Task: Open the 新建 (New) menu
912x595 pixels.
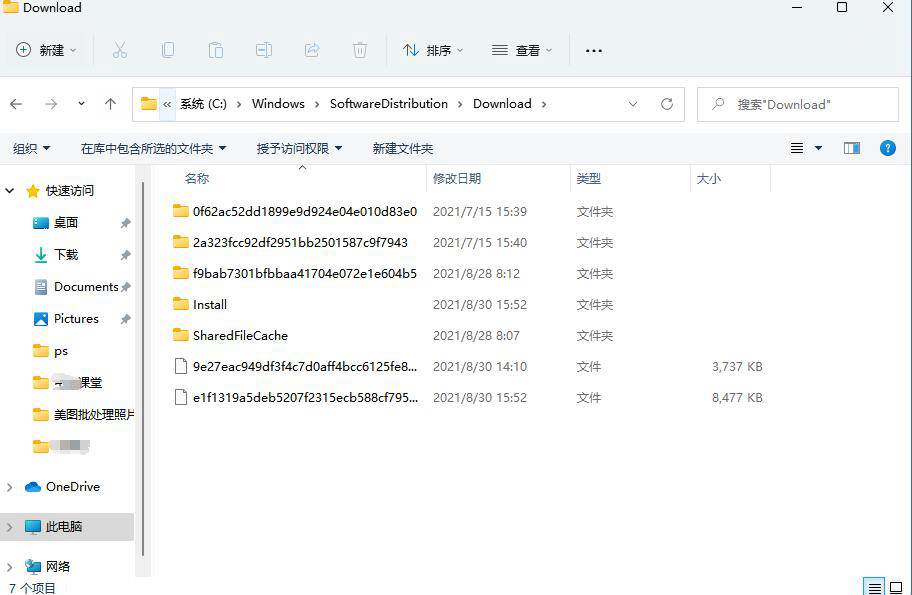Action: coord(44,48)
